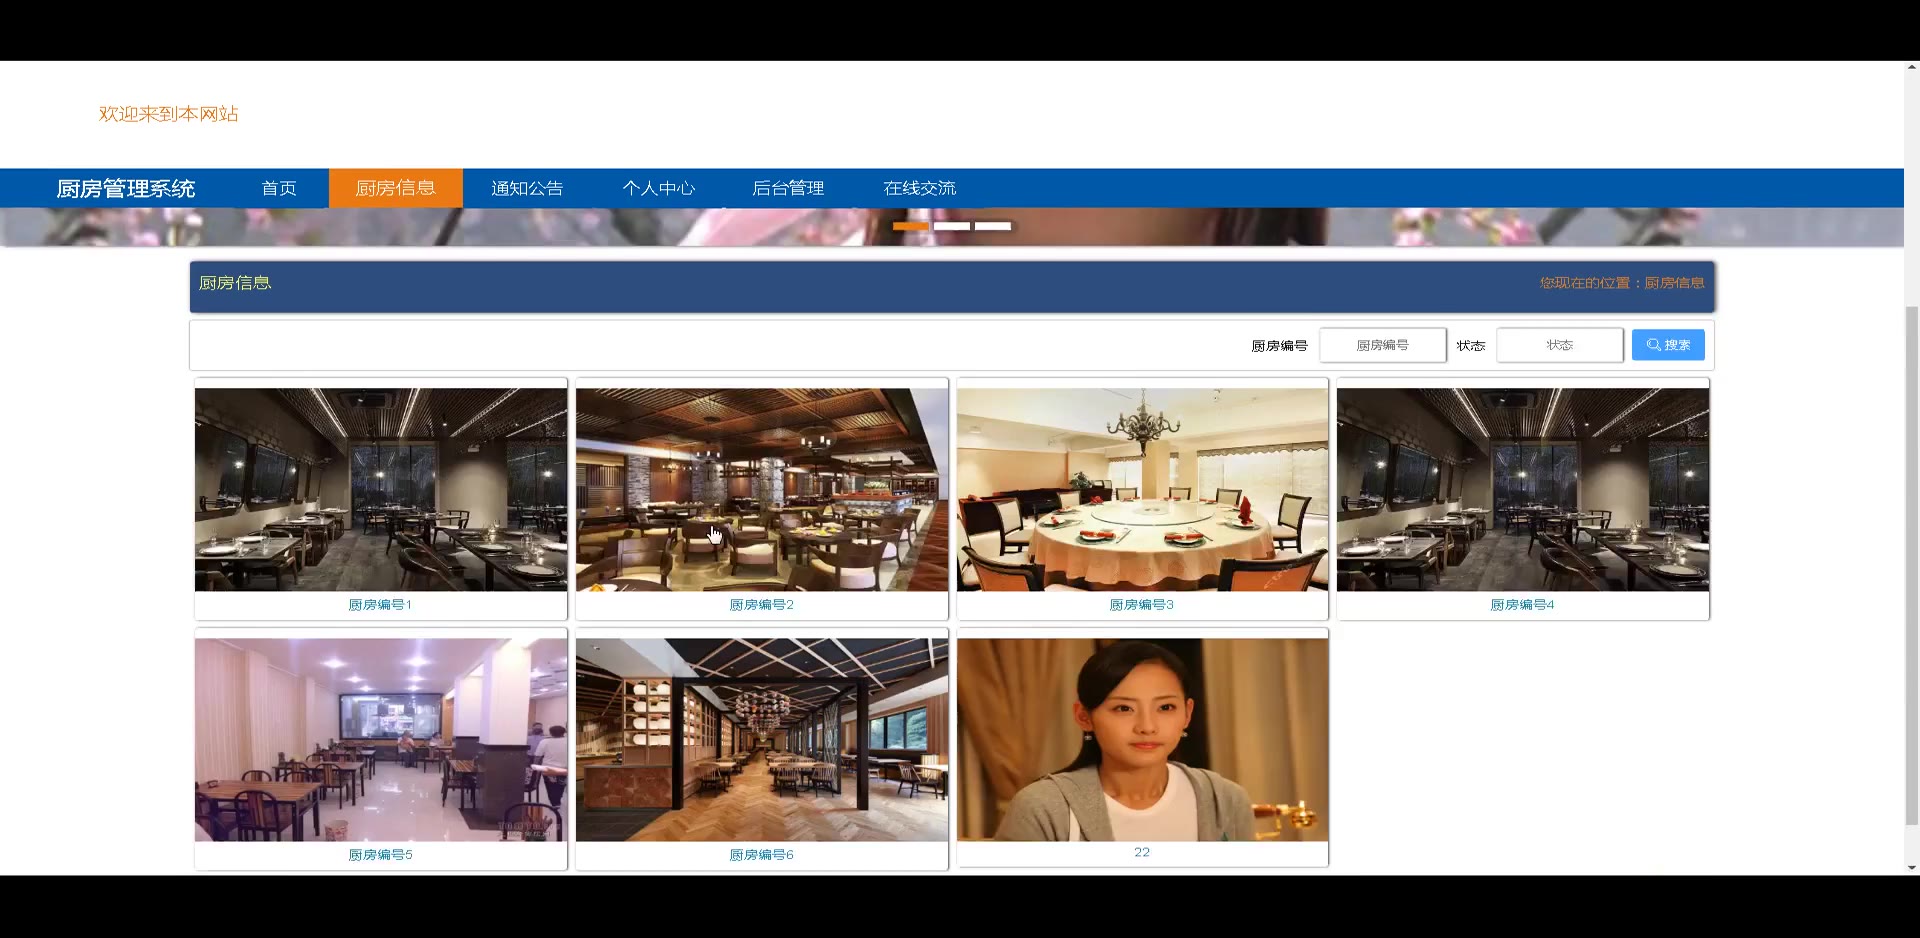This screenshot has width=1920, height=938.
Task: Open the 厨房编号1 thumbnail image
Action: pyautogui.click(x=381, y=490)
